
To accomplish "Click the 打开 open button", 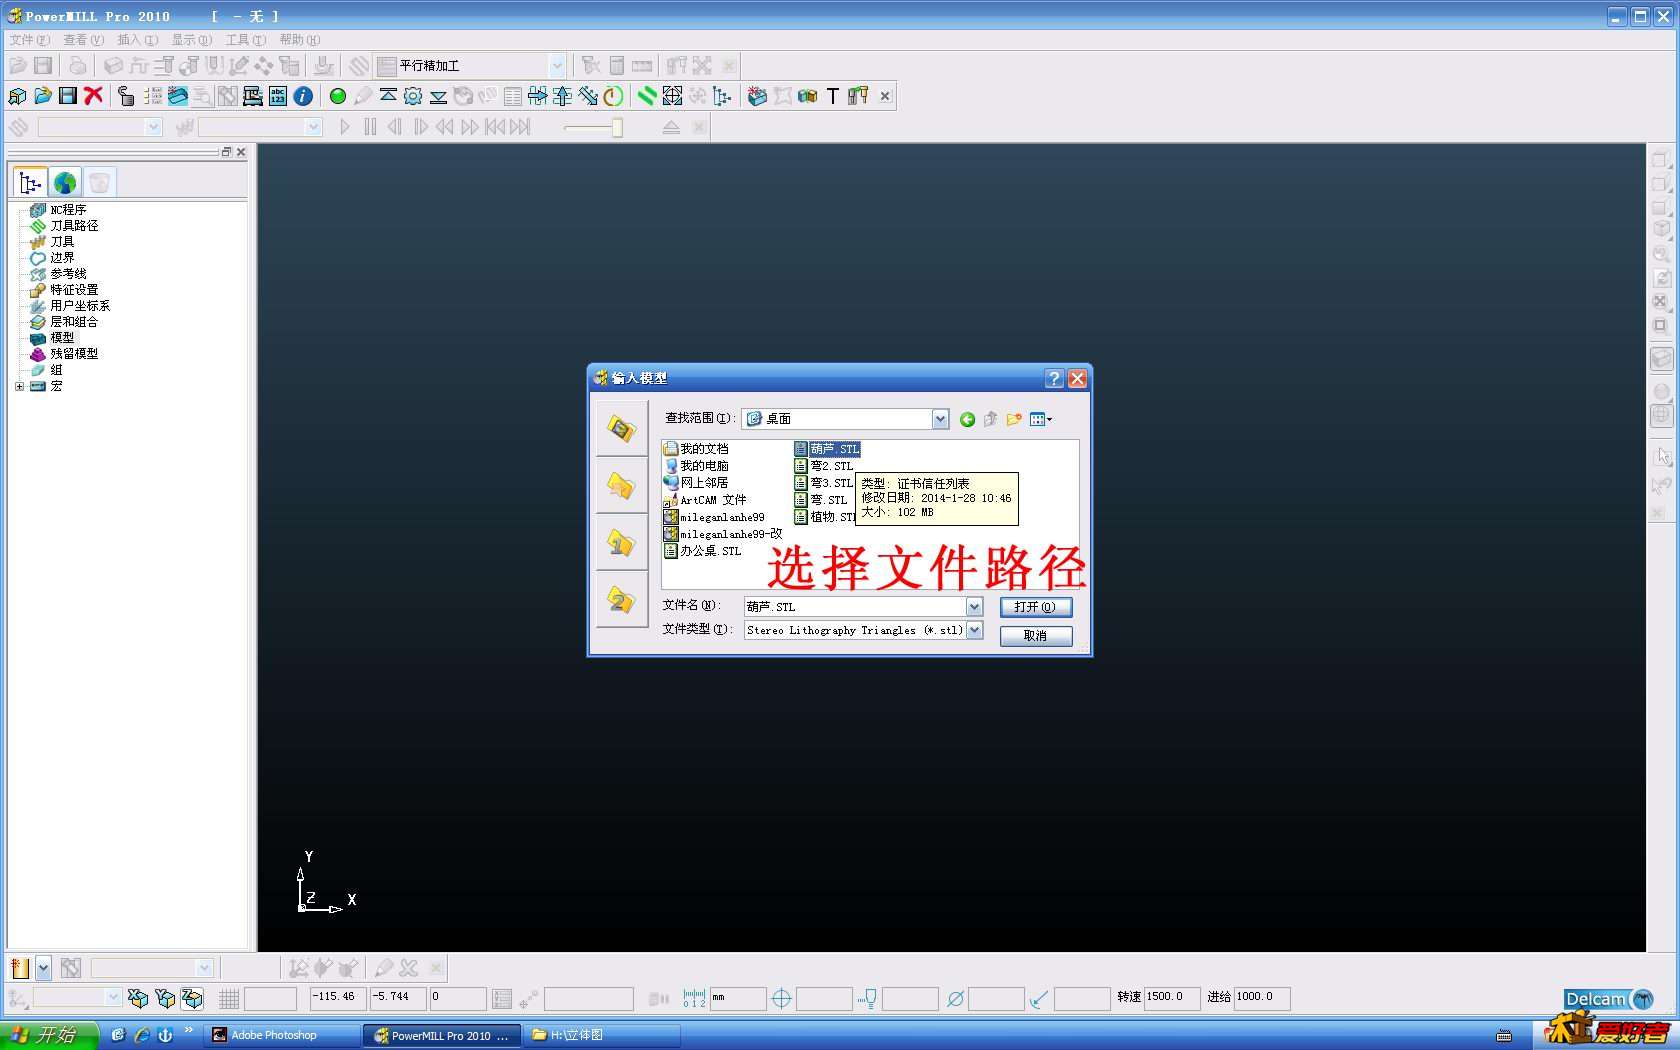I will tap(1036, 607).
